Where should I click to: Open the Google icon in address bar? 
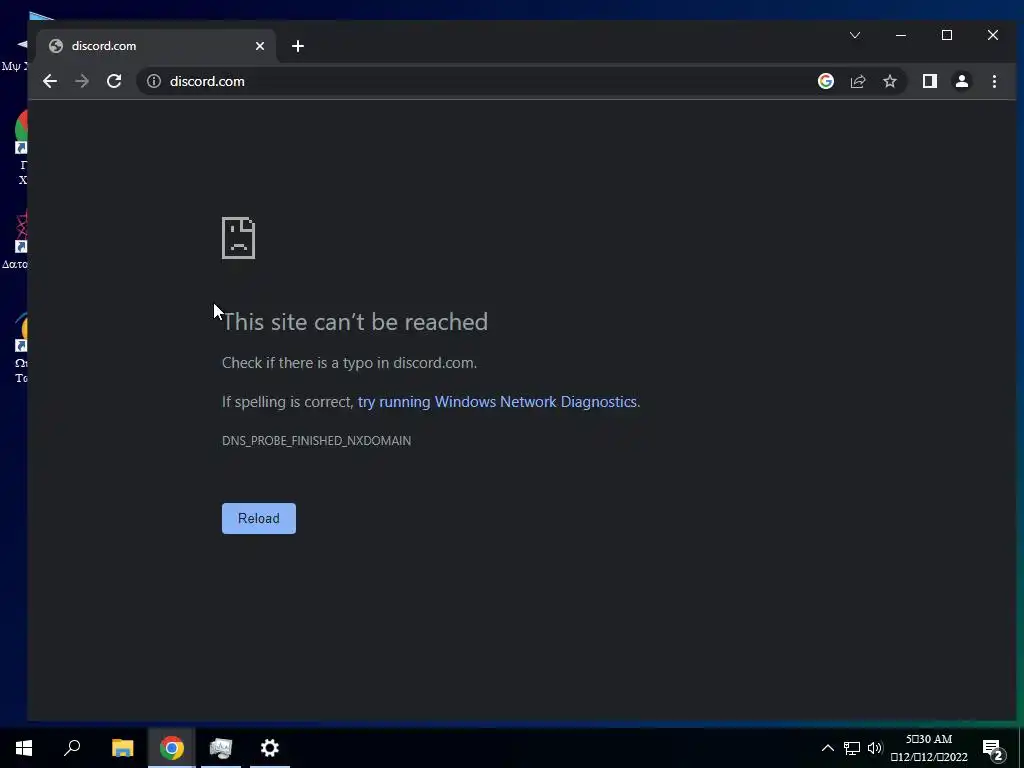825,81
